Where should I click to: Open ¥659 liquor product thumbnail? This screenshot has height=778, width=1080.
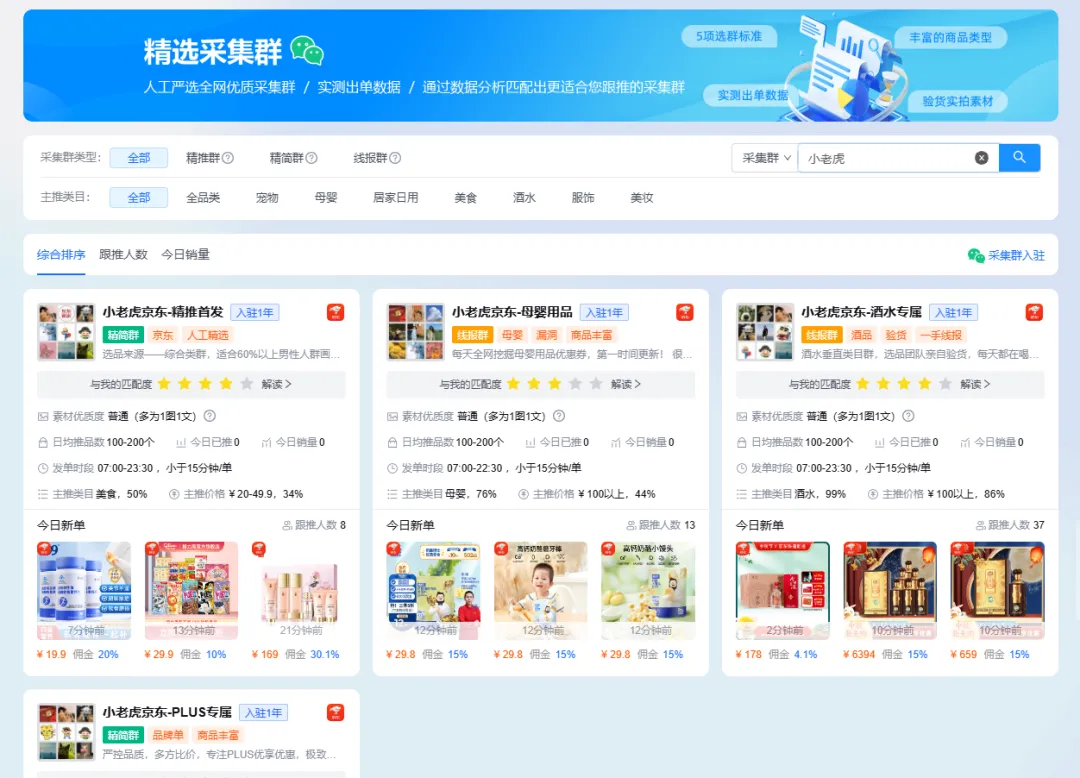coord(997,591)
